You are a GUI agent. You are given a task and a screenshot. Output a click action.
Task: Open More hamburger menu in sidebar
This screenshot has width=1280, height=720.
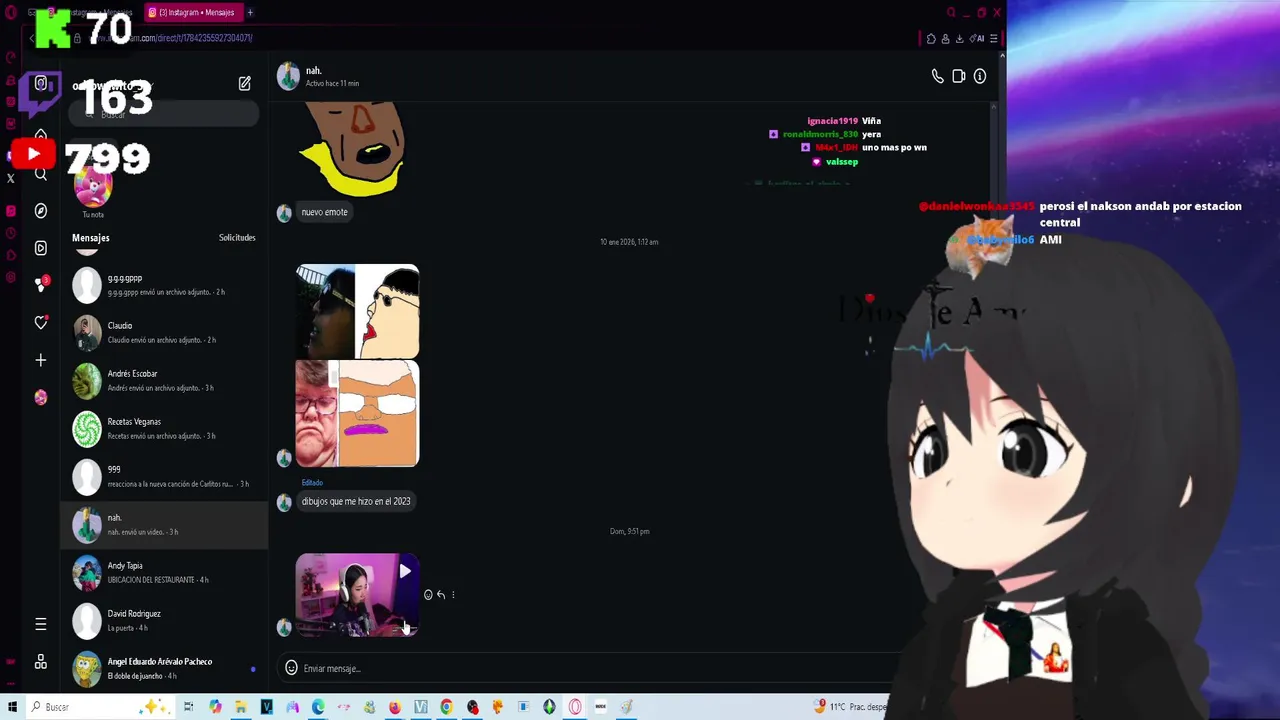pos(41,624)
